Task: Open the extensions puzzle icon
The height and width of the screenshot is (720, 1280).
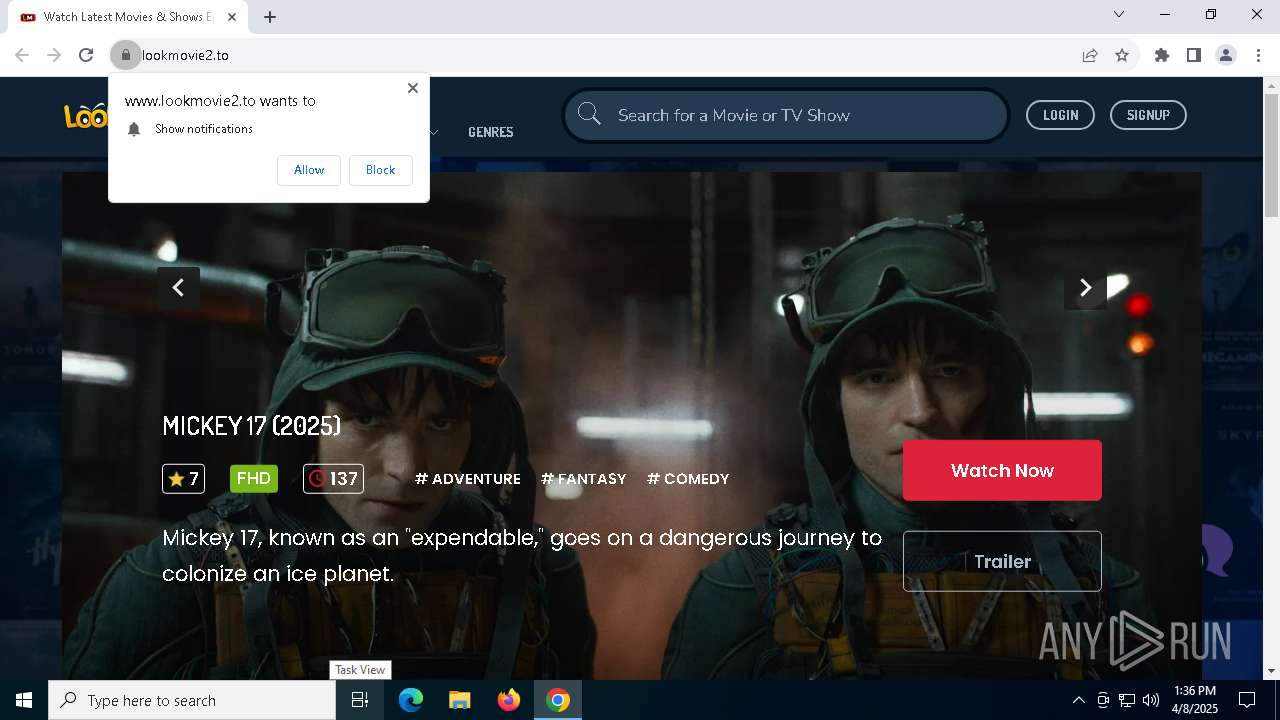Action: coord(1162,55)
